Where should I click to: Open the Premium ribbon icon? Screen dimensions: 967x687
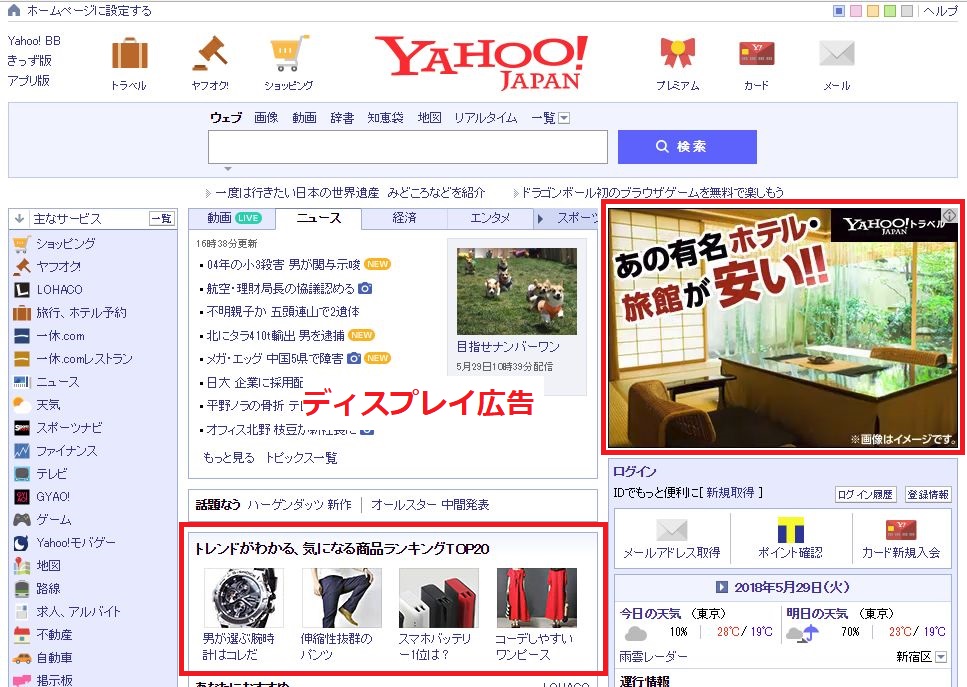(x=677, y=54)
